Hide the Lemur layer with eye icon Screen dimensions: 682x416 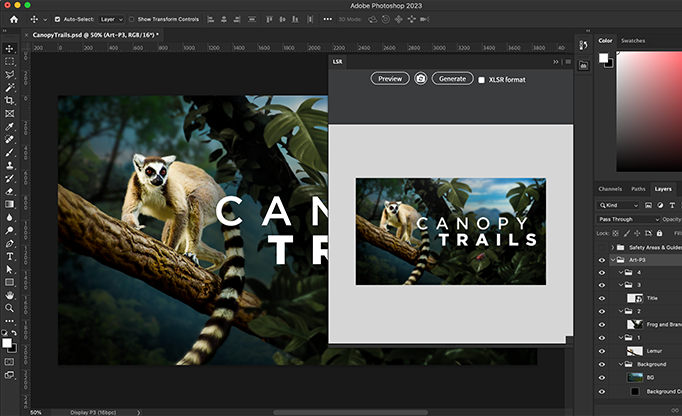(x=601, y=351)
